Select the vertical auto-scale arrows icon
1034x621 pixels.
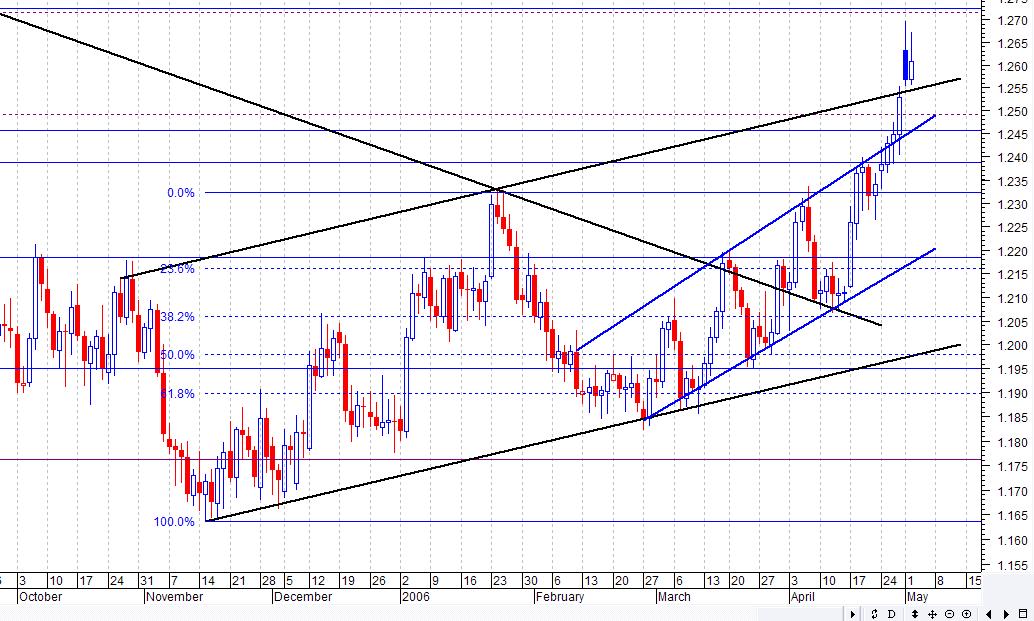tap(913, 612)
